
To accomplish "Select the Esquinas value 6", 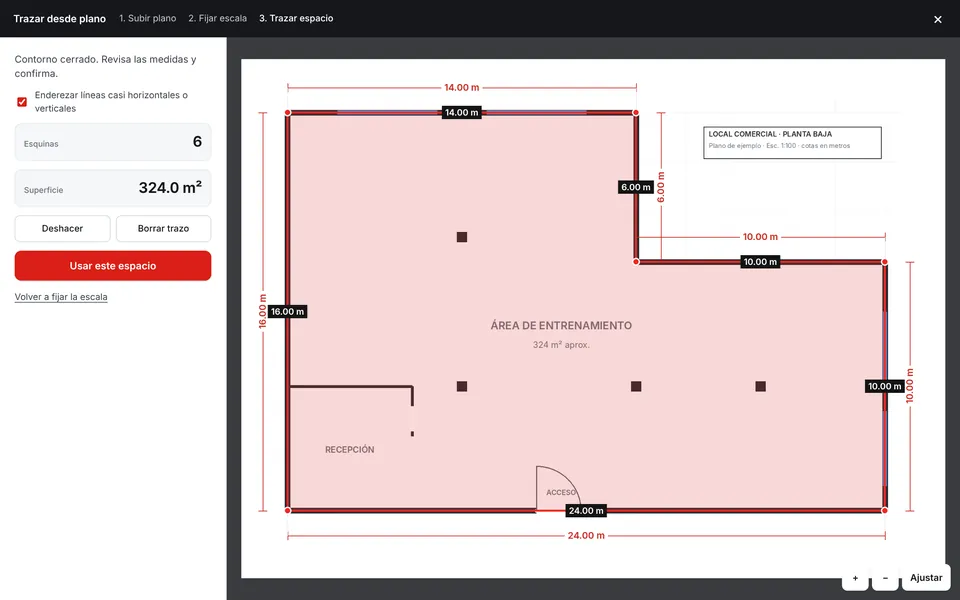I will 197,141.
